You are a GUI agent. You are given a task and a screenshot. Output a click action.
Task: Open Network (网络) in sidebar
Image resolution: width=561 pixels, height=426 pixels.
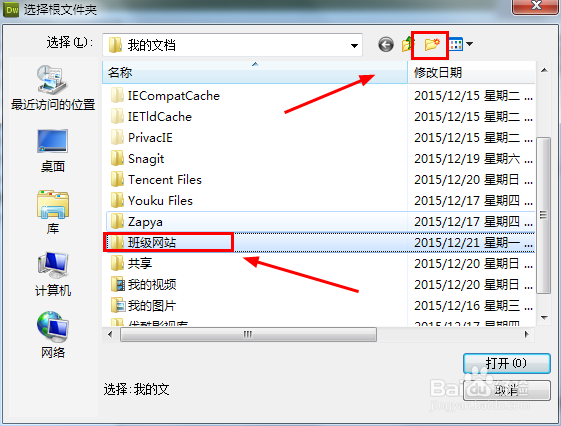point(53,335)
